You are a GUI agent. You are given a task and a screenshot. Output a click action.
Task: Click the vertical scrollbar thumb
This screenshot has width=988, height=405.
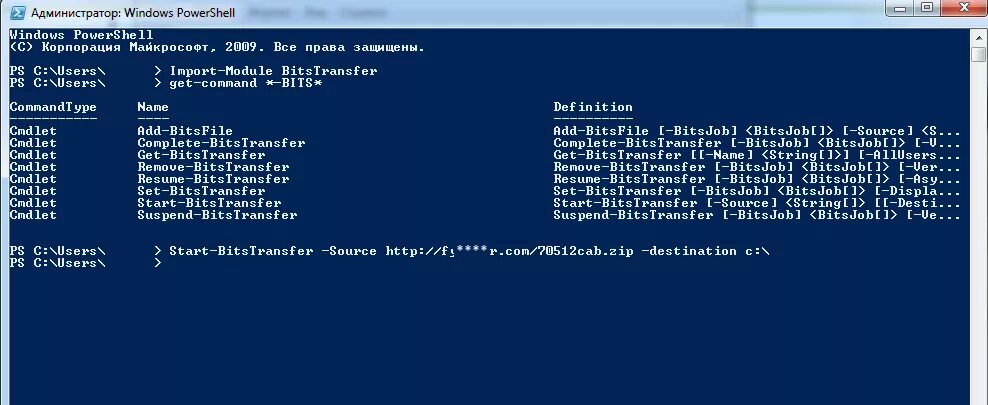tap(979, 55)
